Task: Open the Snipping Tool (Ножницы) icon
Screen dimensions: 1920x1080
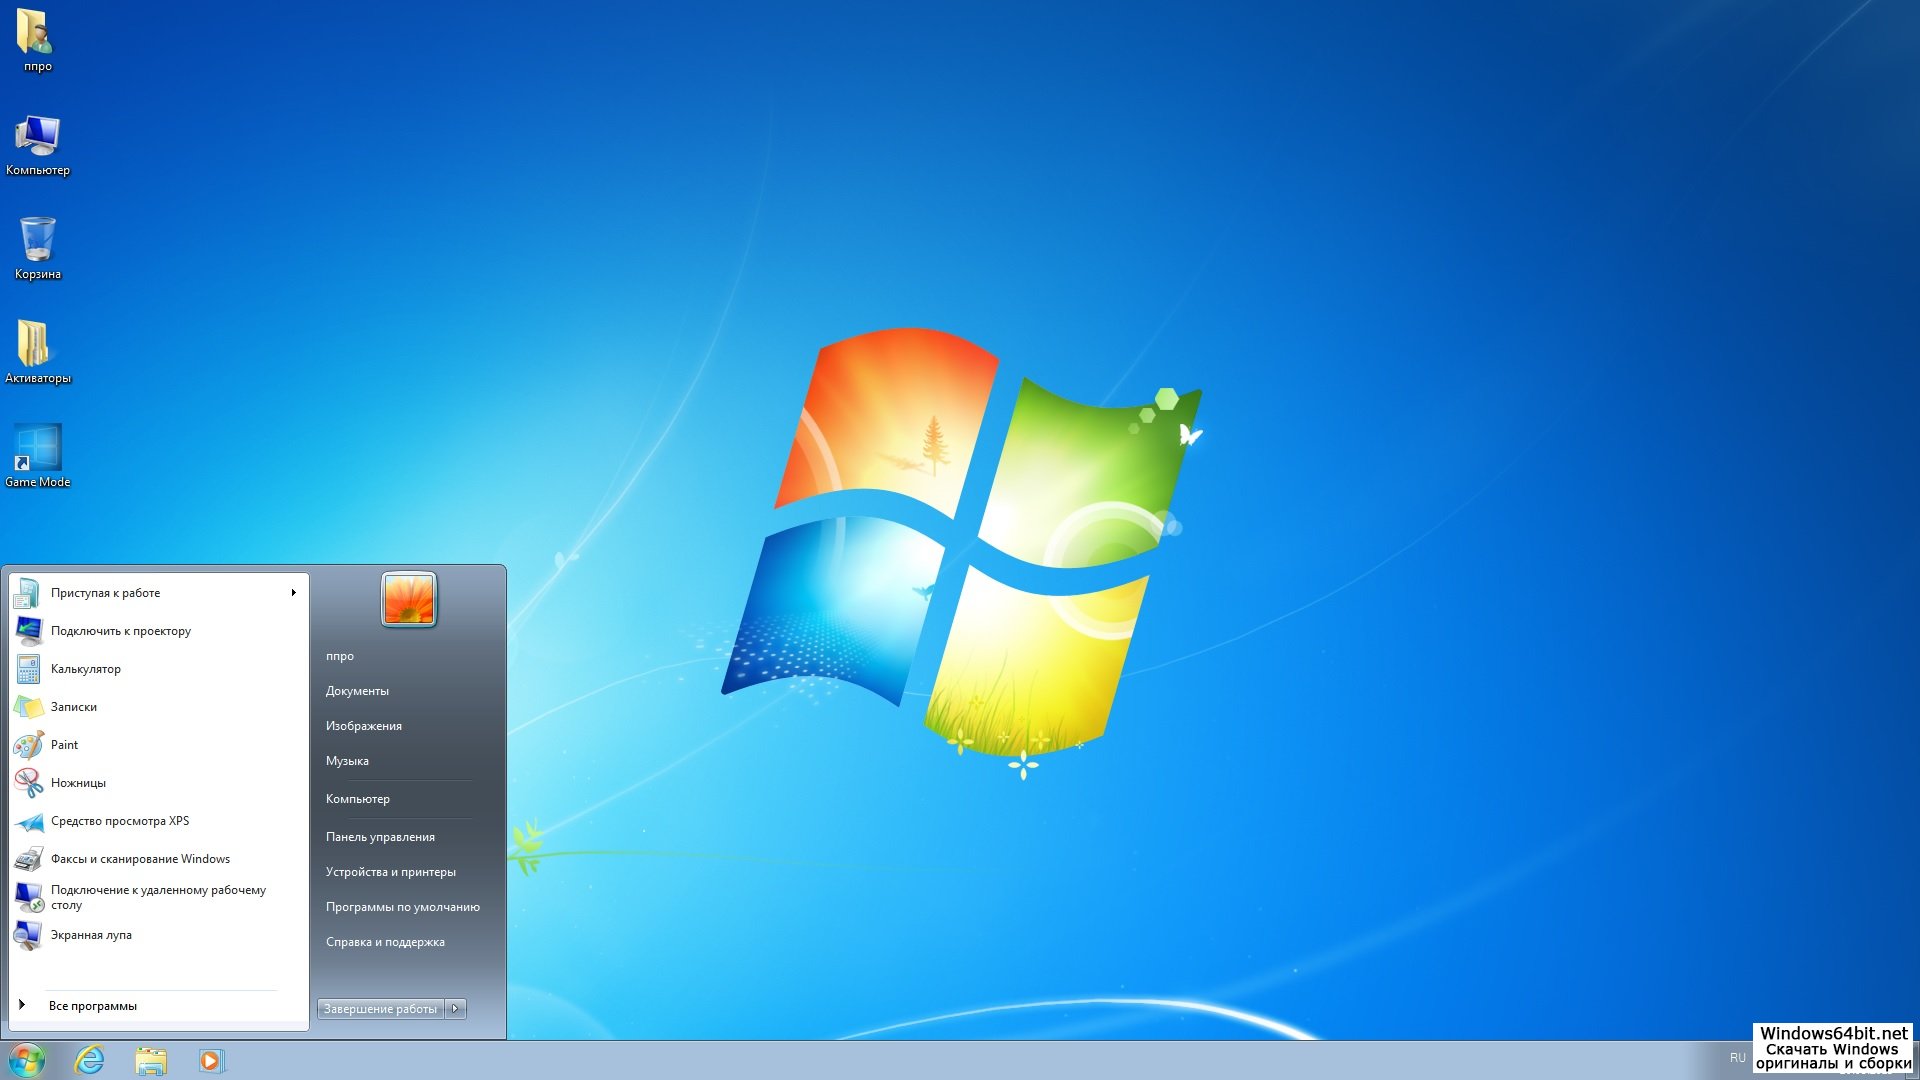Action: coord(29,783)
